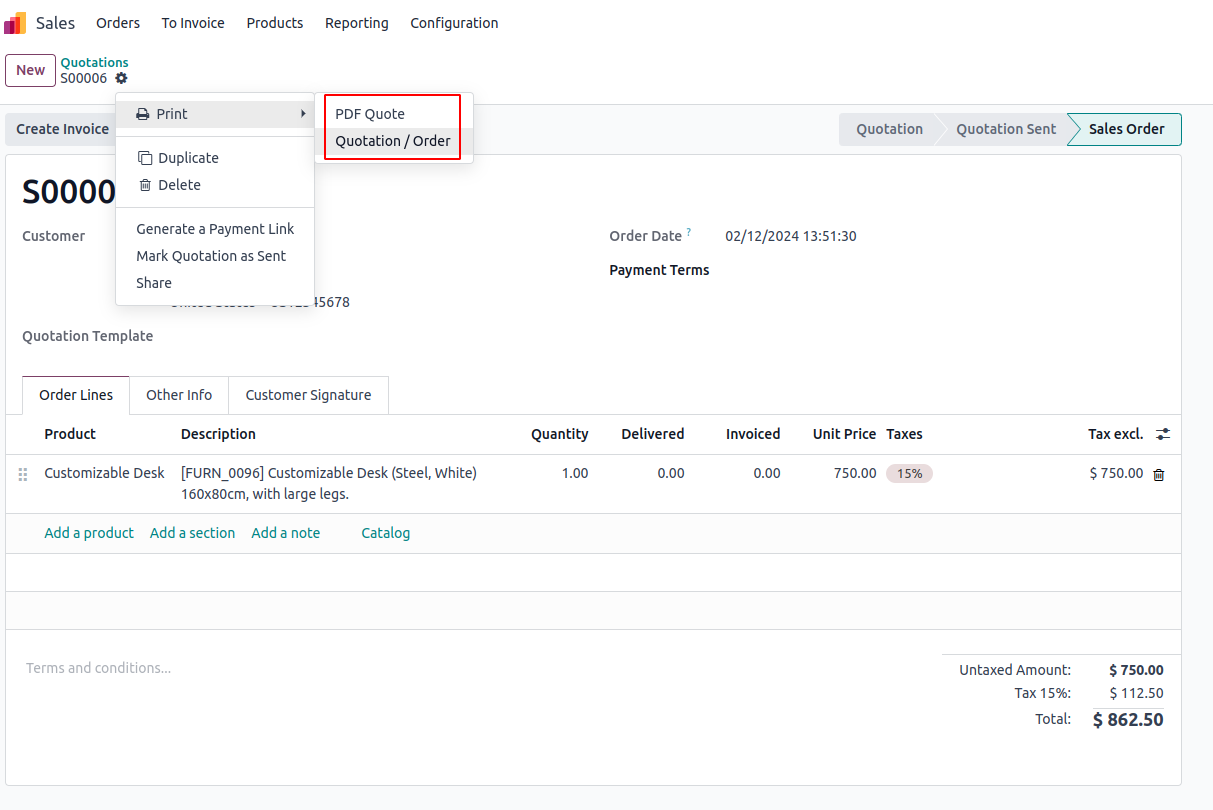Open the Configuration menu
The height and width of the screenshot is (810, 1213).
[454, 23]
